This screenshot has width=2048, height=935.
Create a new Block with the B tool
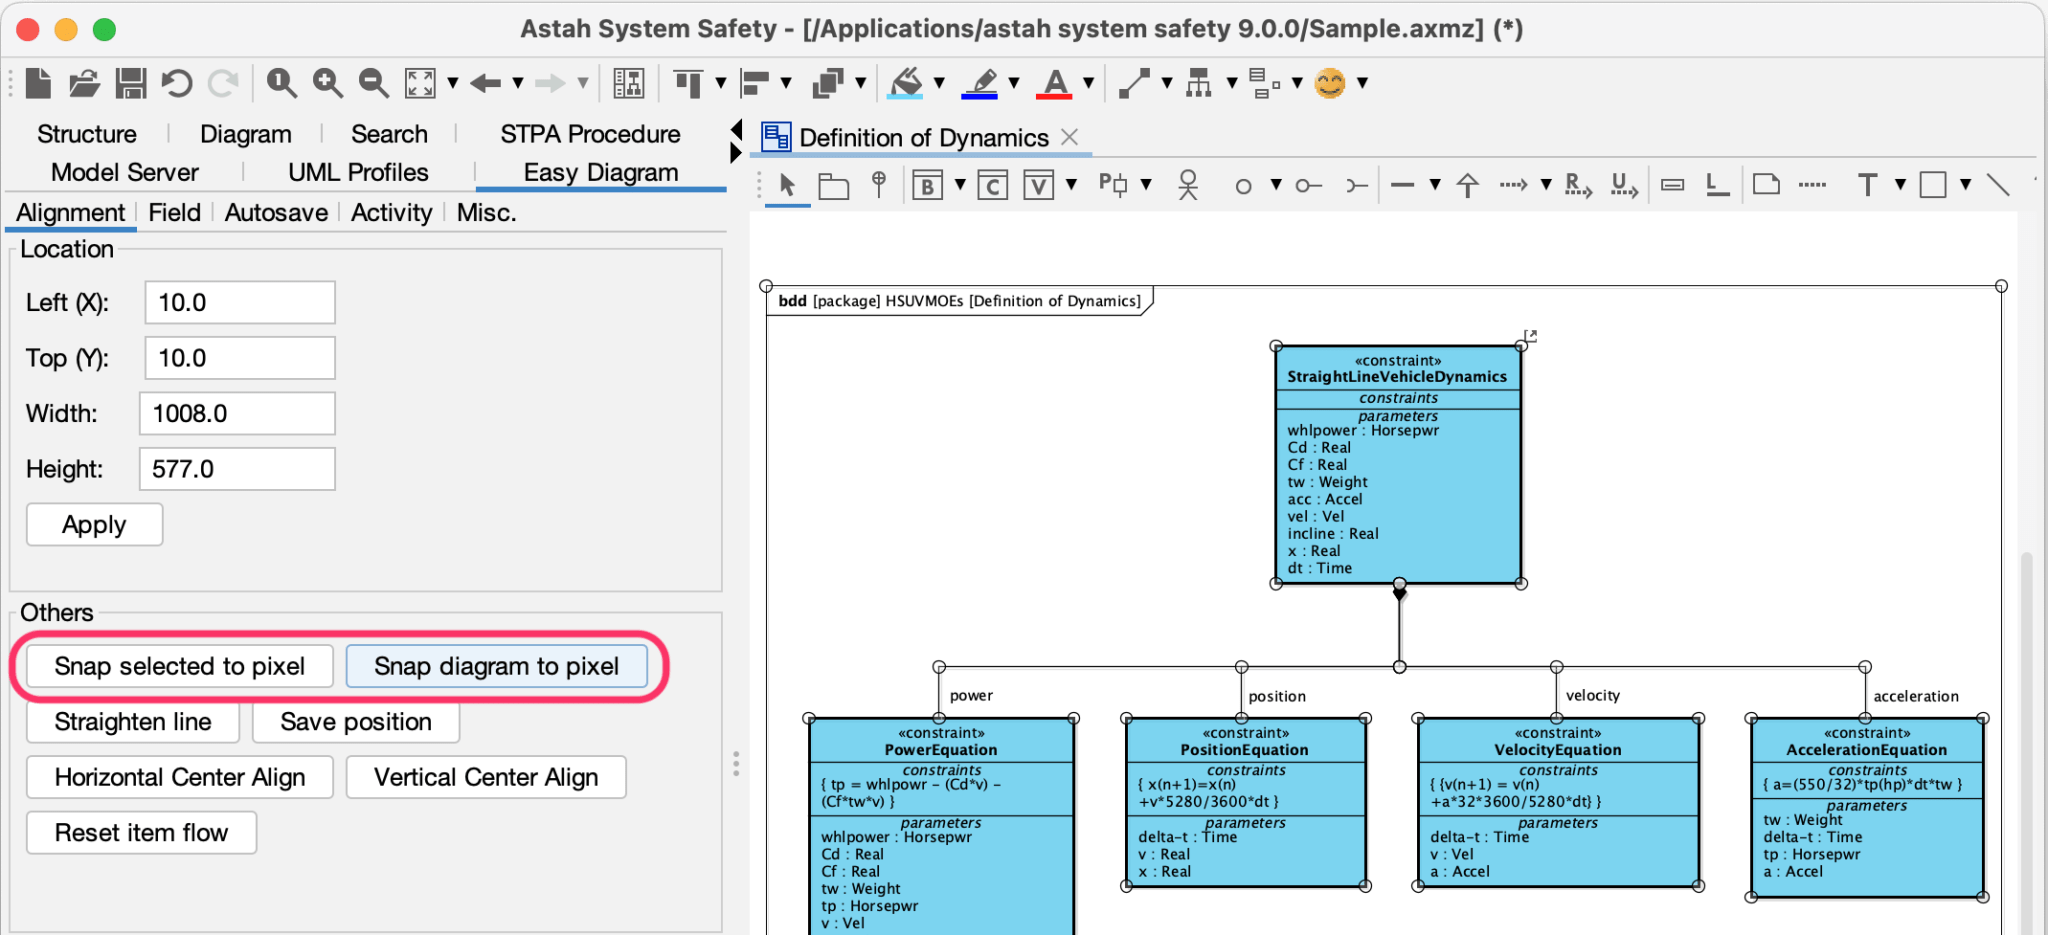pos(928,184)
